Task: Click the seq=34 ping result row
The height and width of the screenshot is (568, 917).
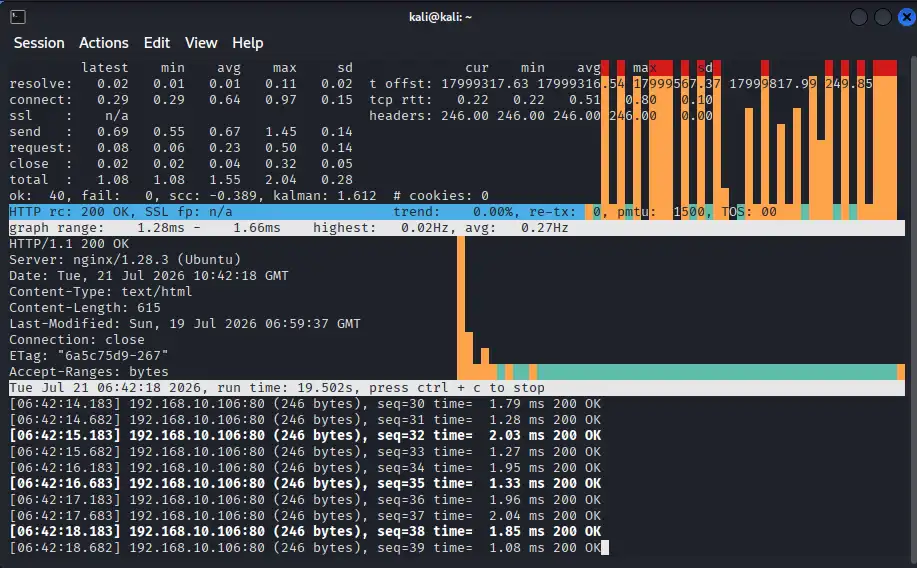Action: coord(305,467)
